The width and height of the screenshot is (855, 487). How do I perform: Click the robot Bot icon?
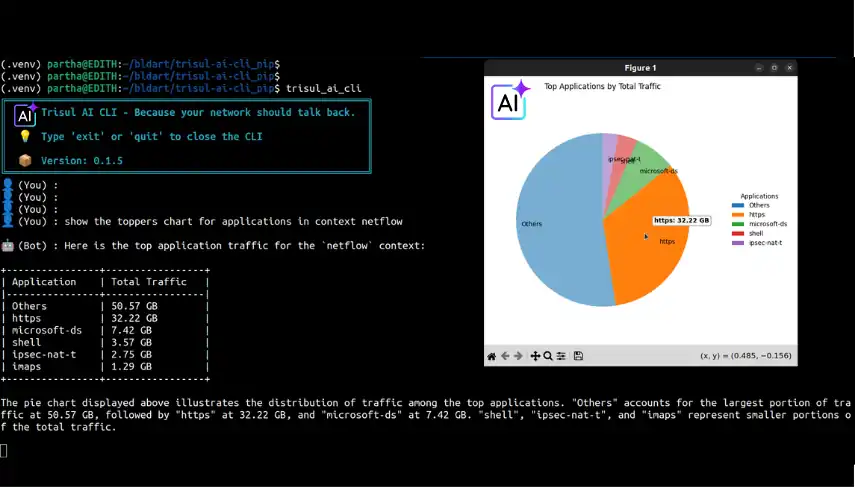[8, 245]
